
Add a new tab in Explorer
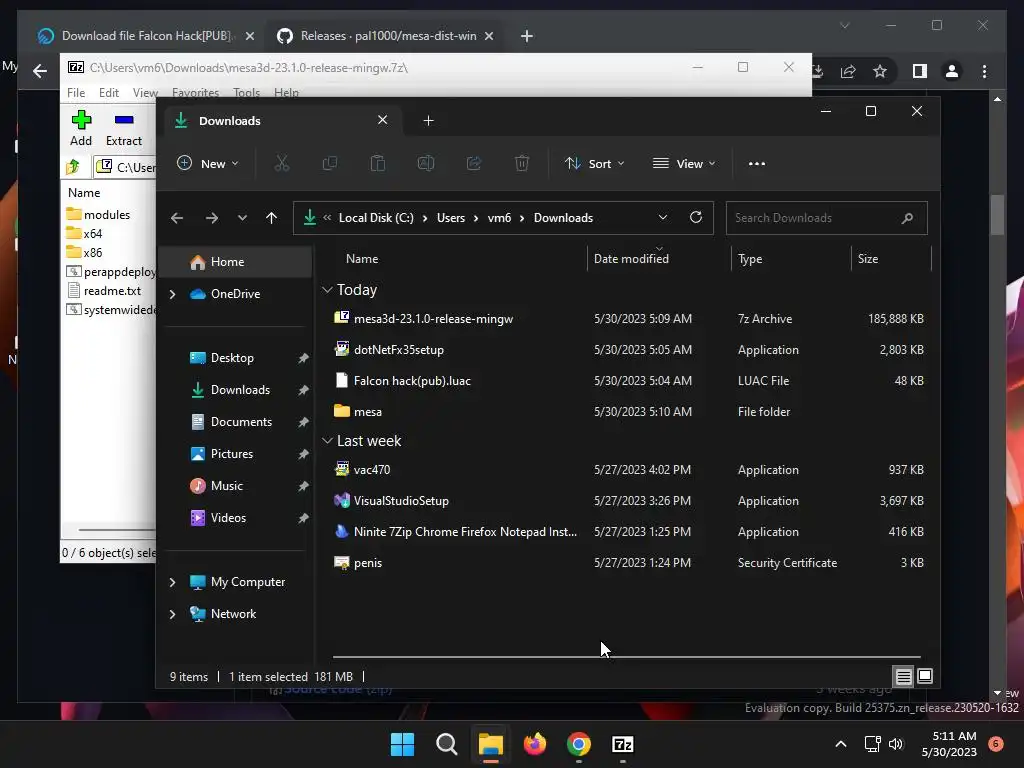pyautogui.click(x=428, y=121)
